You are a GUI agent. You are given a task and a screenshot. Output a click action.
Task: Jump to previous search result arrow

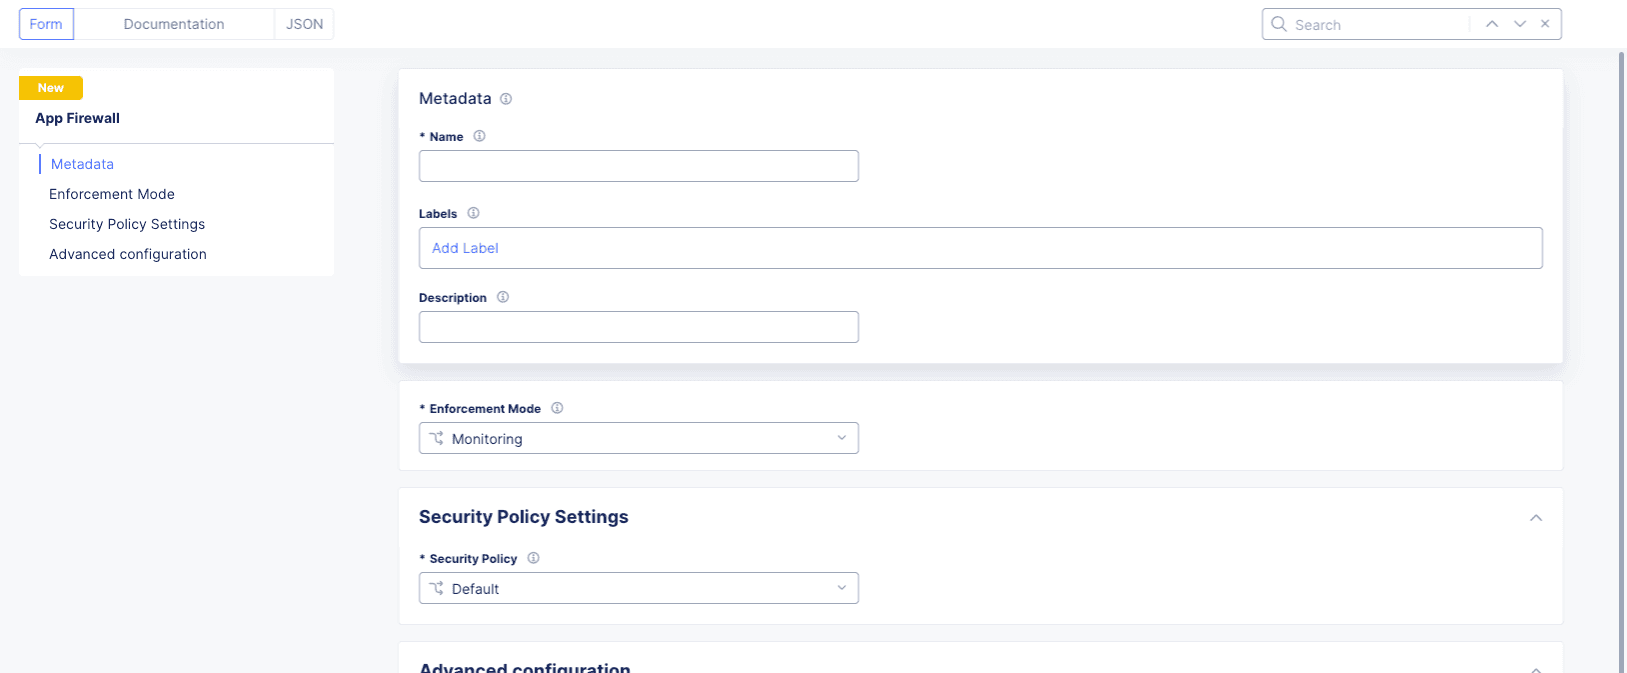(1491, 24)
